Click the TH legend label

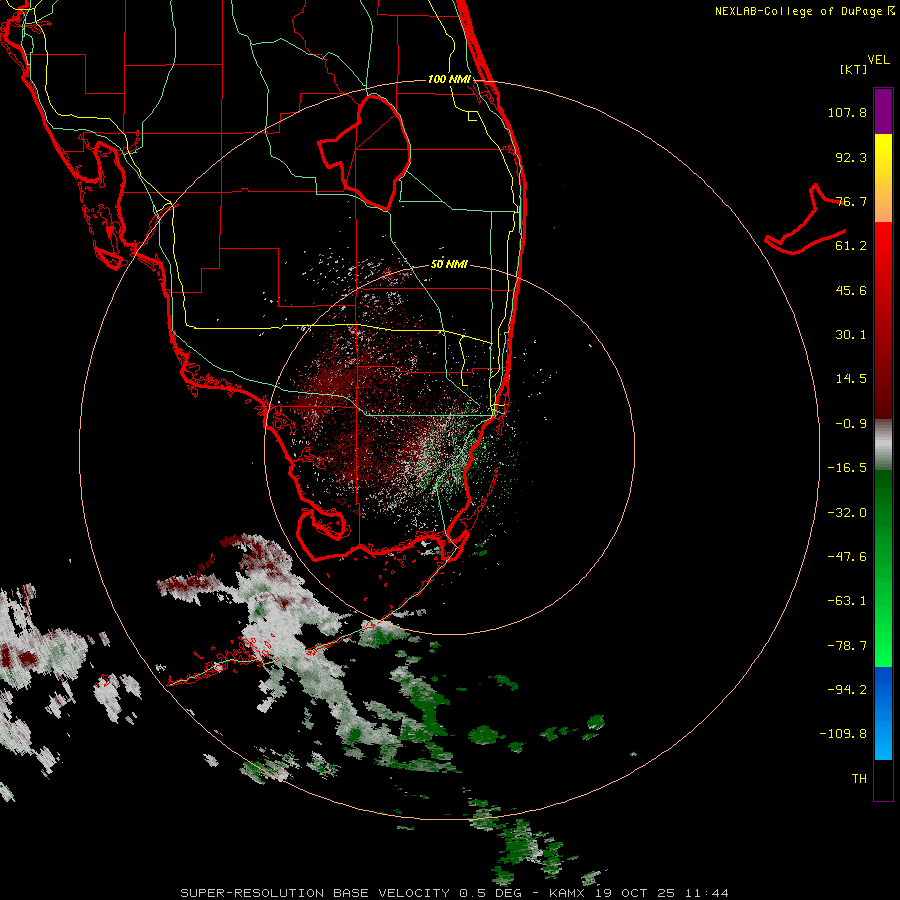pos(859,779)
